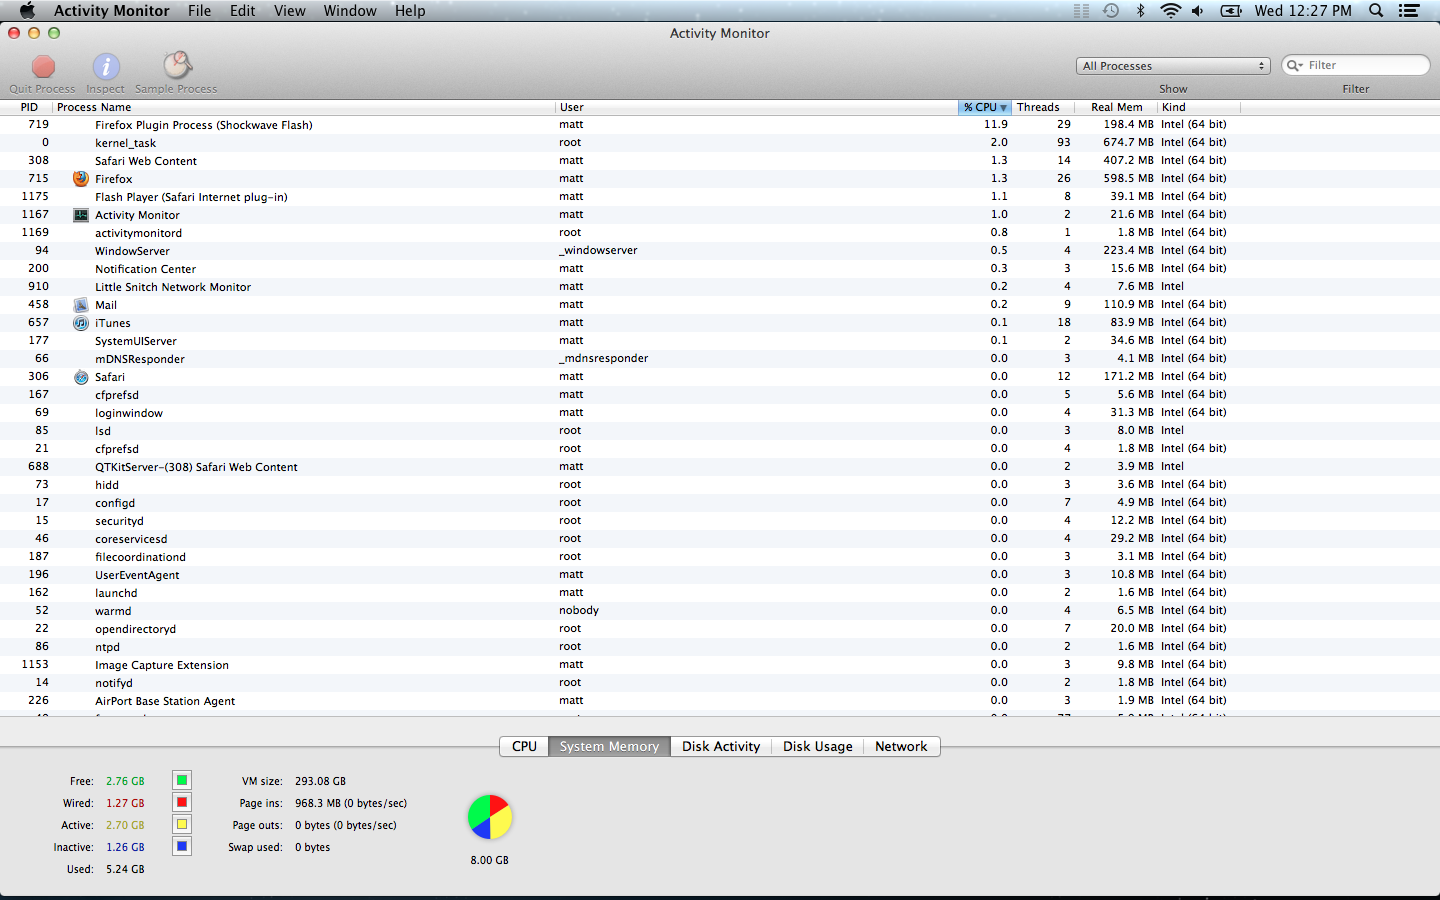The image size is (1440, 900).
Task: Click the clock showing Wed 12:27 PM
Action: pyautogui.click(x=1303, y=11)
